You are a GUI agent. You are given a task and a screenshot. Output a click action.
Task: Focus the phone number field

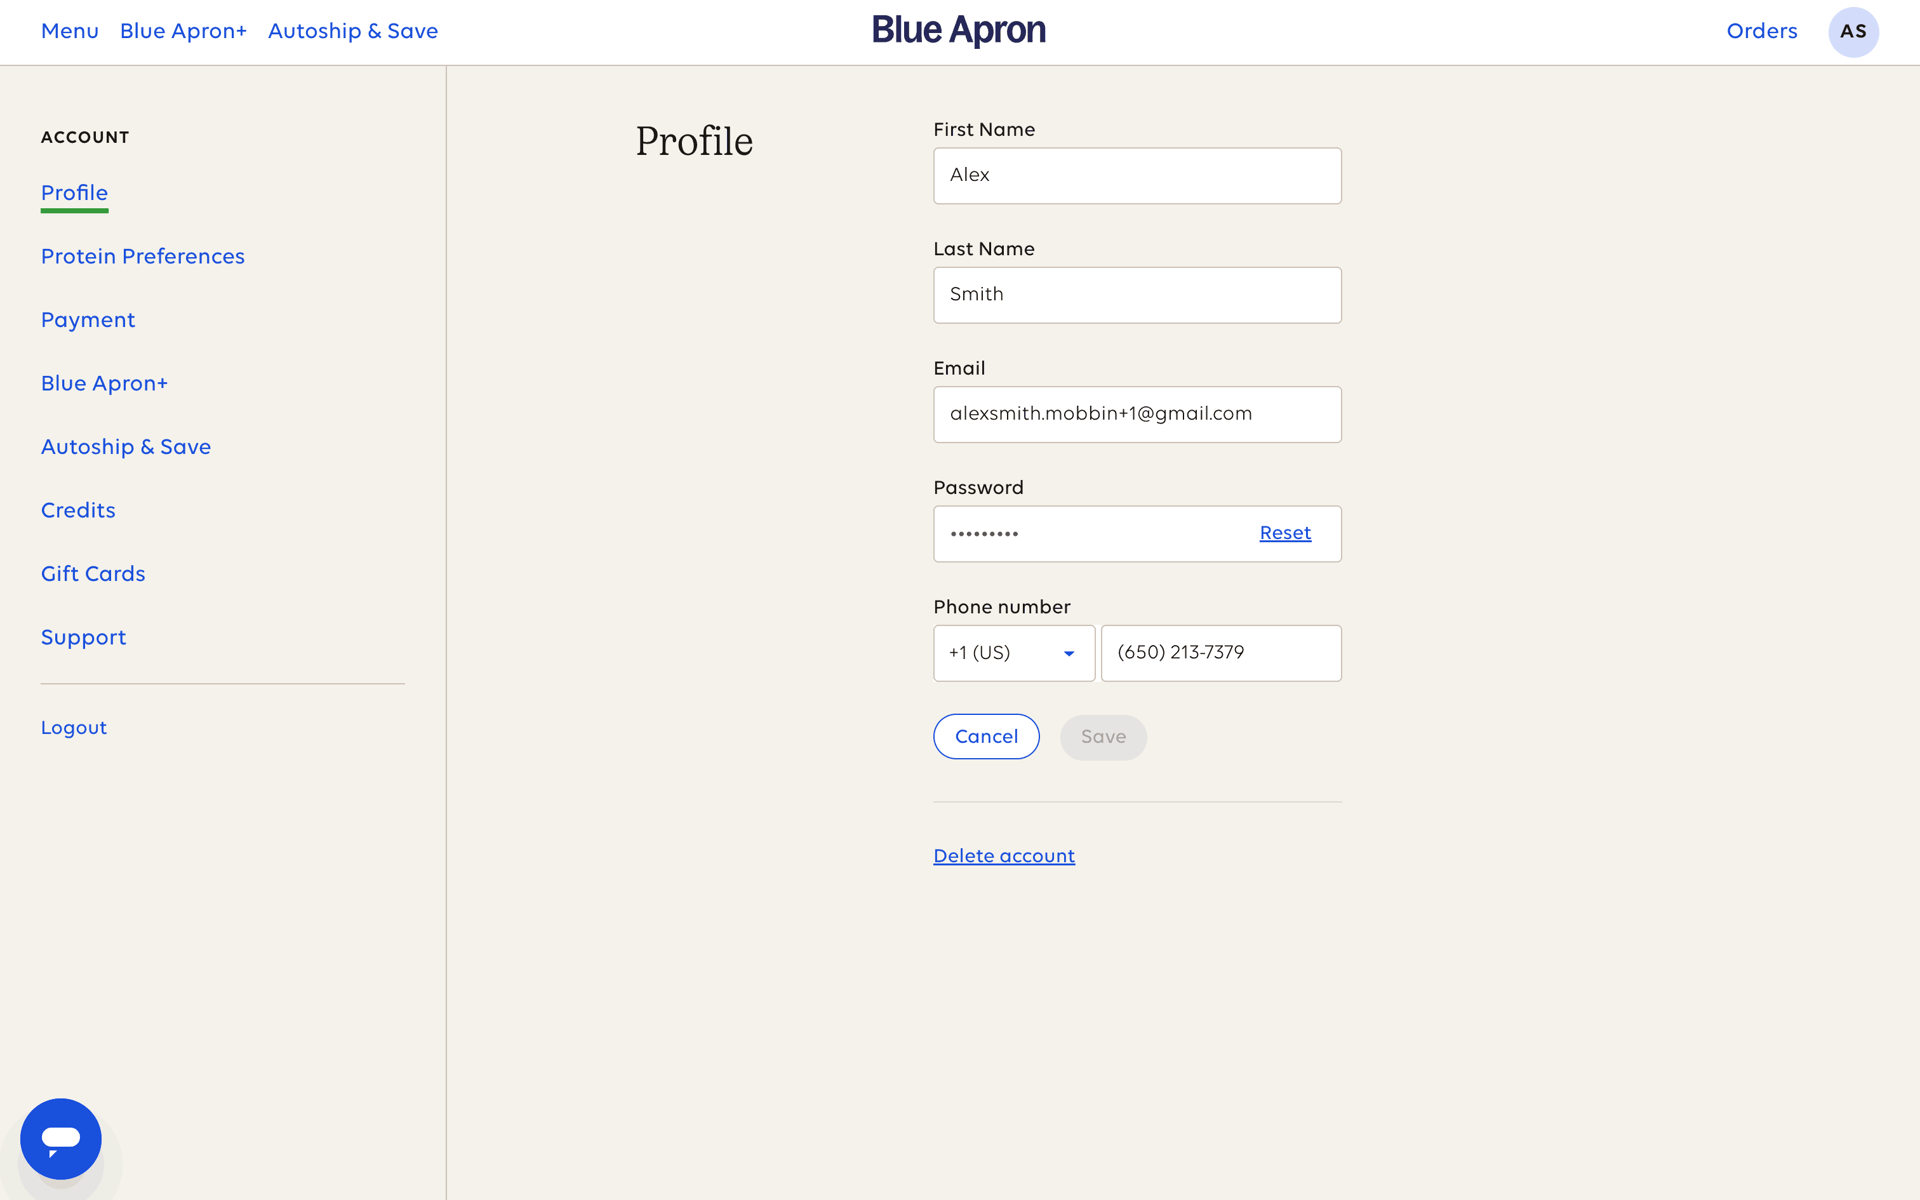[x=1221, y=653]
